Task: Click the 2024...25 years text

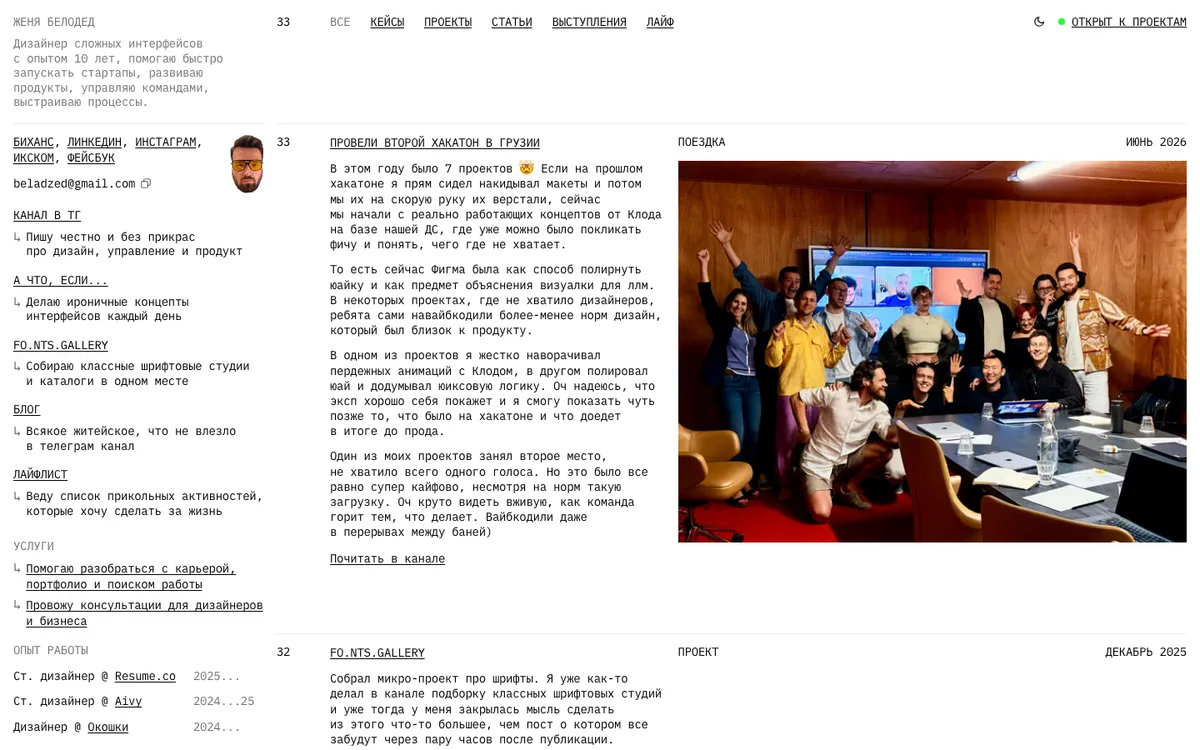Action: (224, 702)
